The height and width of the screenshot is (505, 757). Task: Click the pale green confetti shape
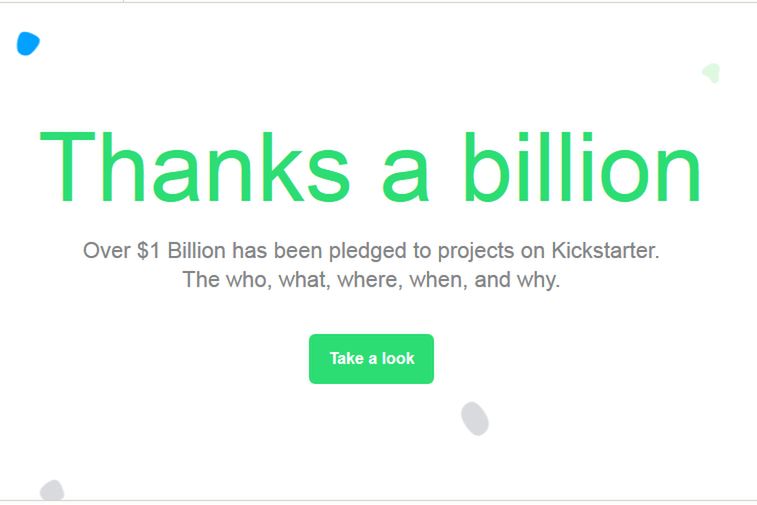coord(711,72)
